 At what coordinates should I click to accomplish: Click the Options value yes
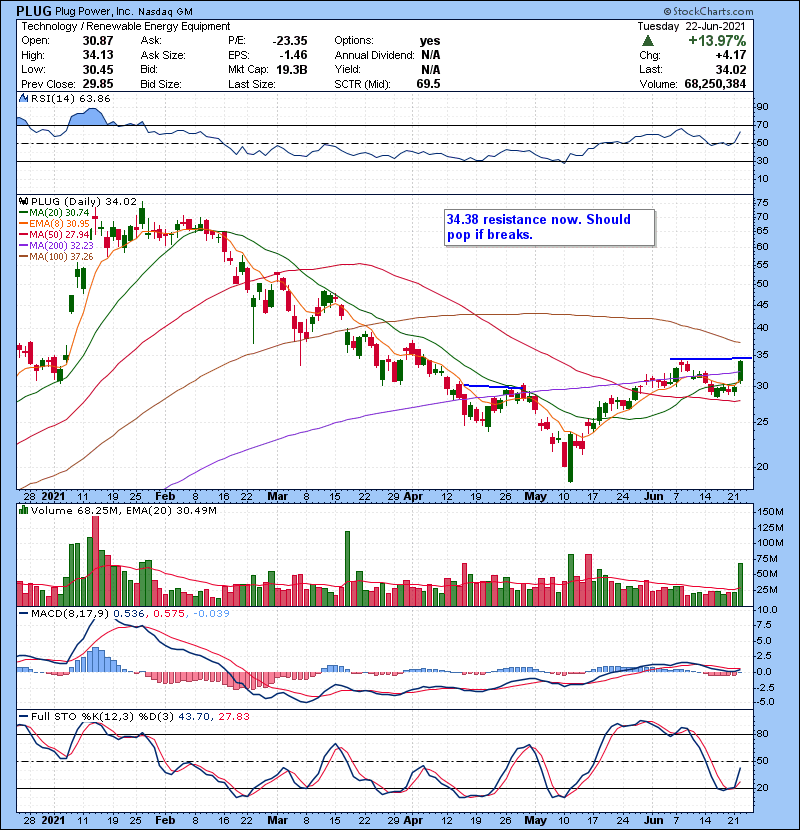click(430, 41)
